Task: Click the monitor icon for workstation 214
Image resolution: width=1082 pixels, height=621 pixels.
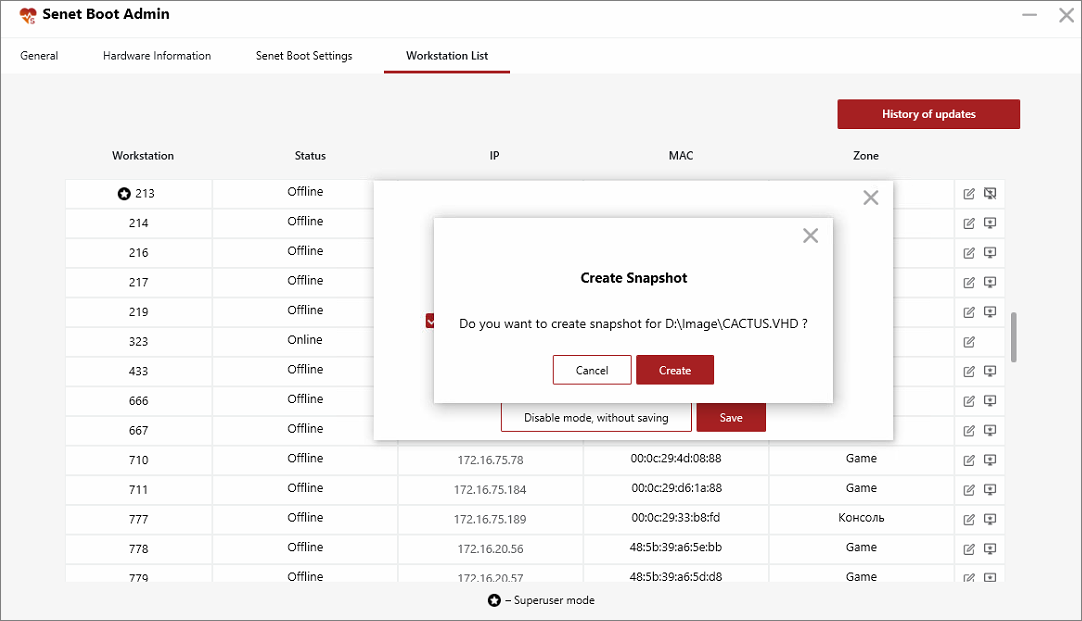Action: (x=990, y=223)
